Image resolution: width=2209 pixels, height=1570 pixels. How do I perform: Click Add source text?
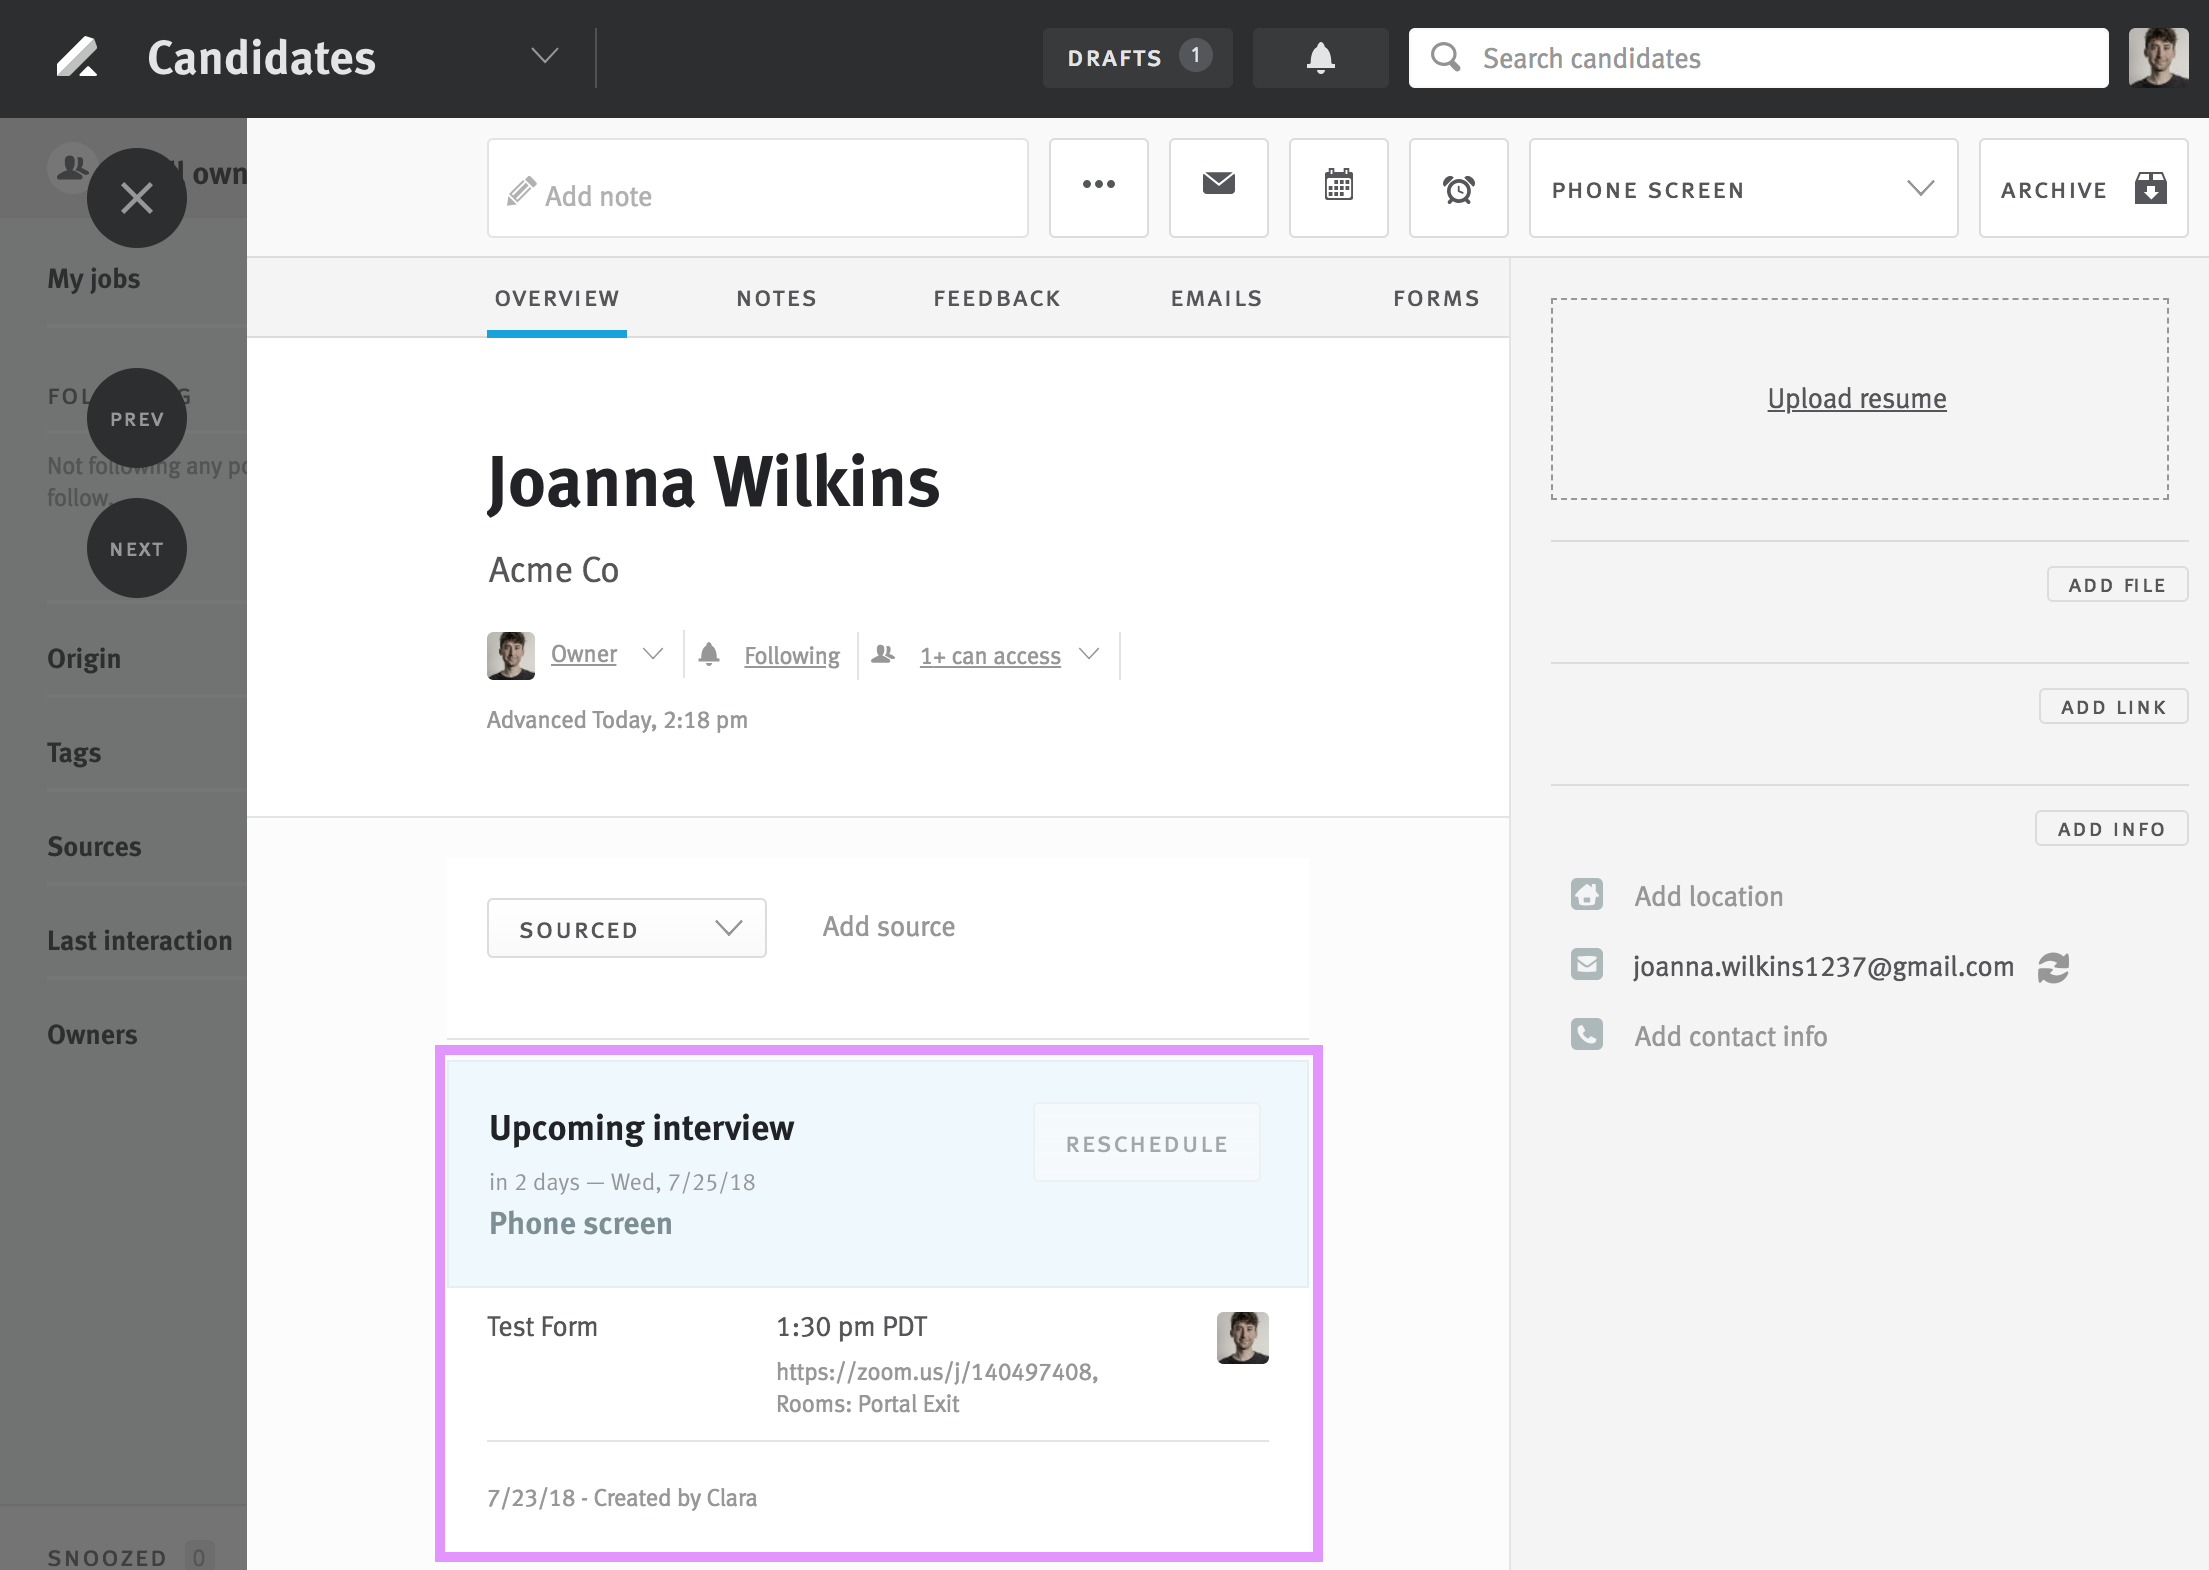pos(889,926)
